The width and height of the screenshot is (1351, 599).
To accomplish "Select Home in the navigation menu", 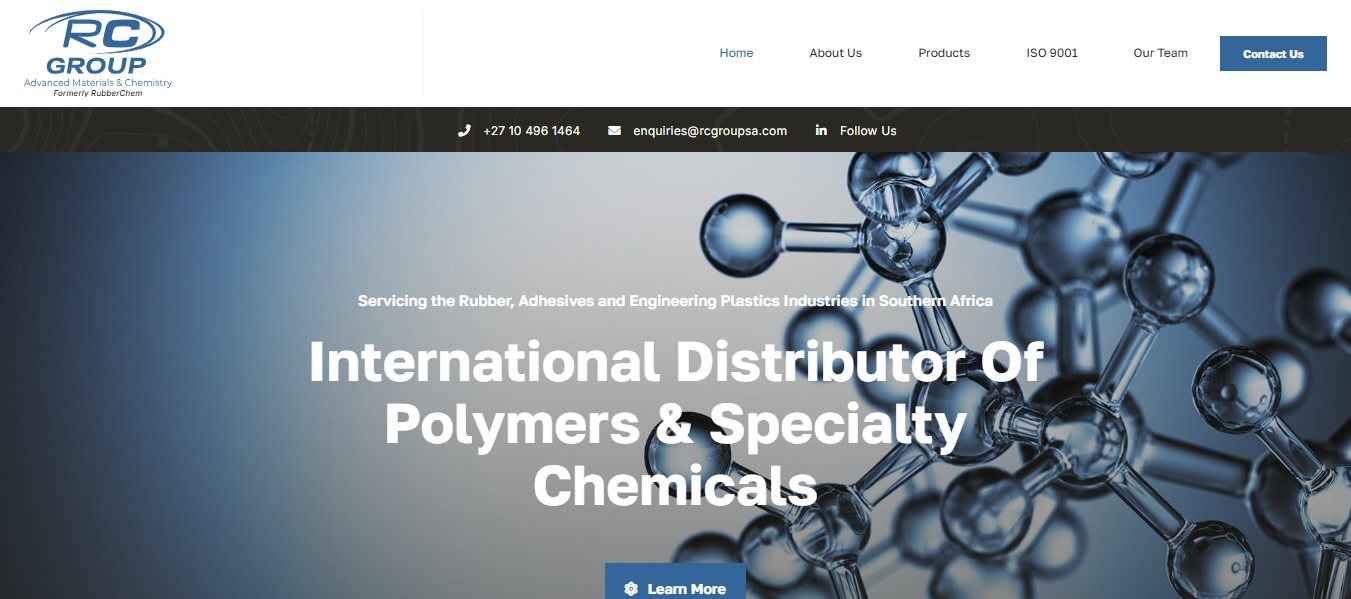I will [736, 53].
